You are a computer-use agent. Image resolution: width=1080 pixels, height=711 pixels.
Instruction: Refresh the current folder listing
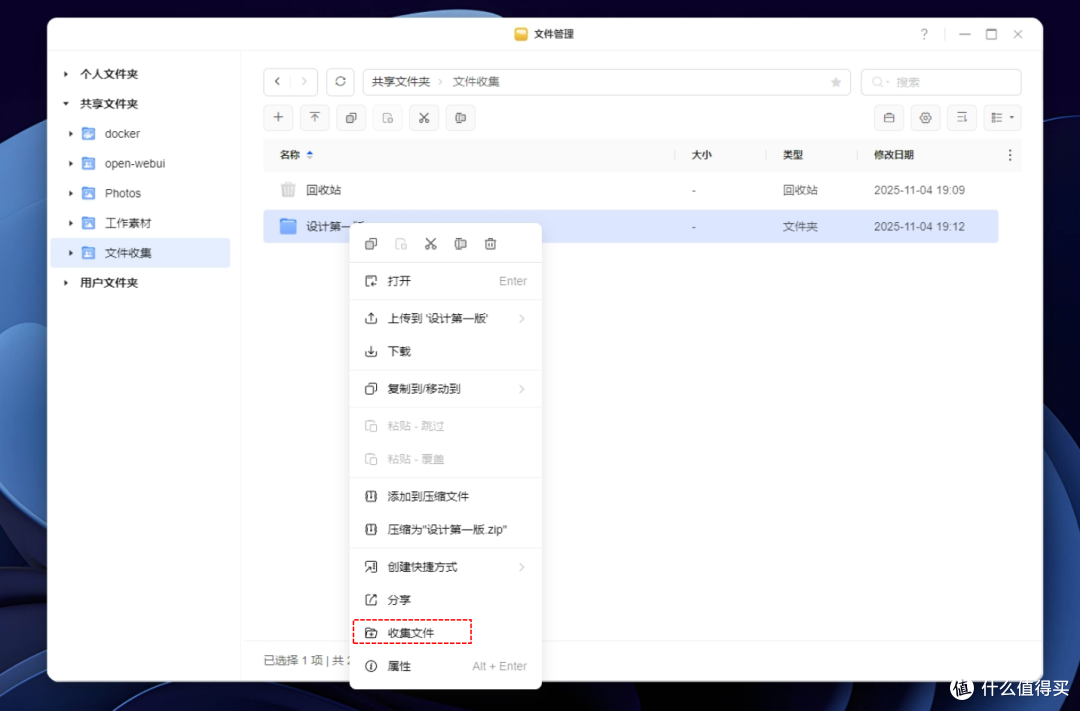point(340,82)
